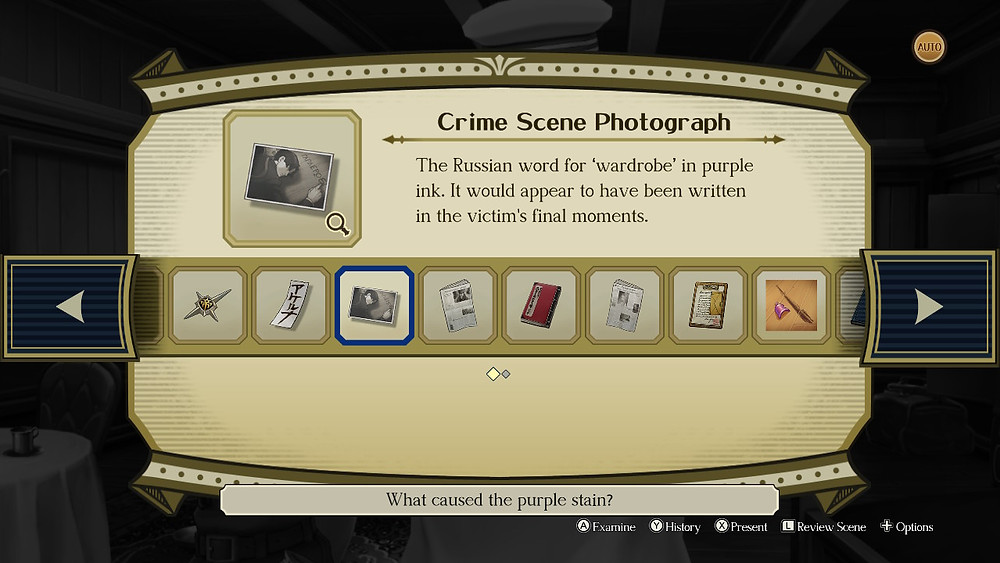Toggle the AUTO mode button
Image resolution: width=1000 pixels, height=563 pixels.
tap(929, 47)
